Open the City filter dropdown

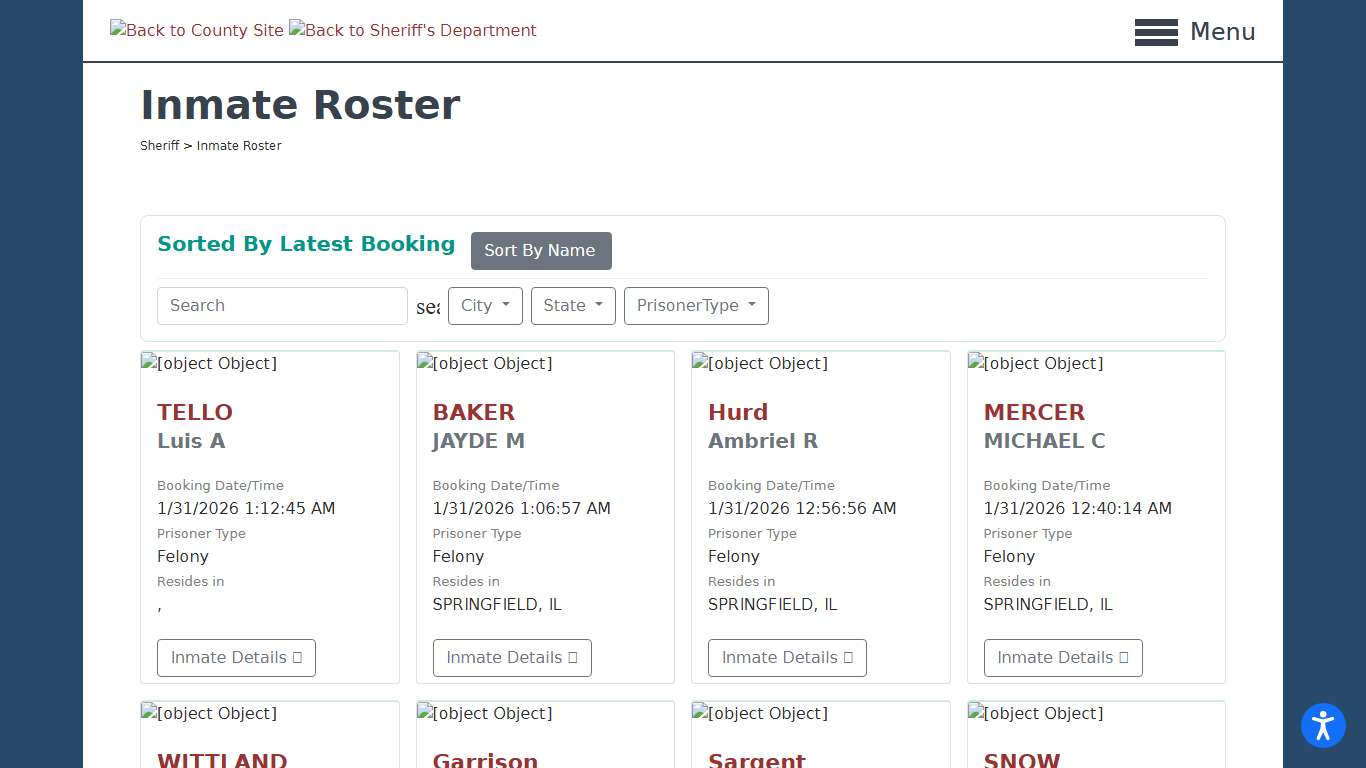pyautogui.click(x=485, y=306)
